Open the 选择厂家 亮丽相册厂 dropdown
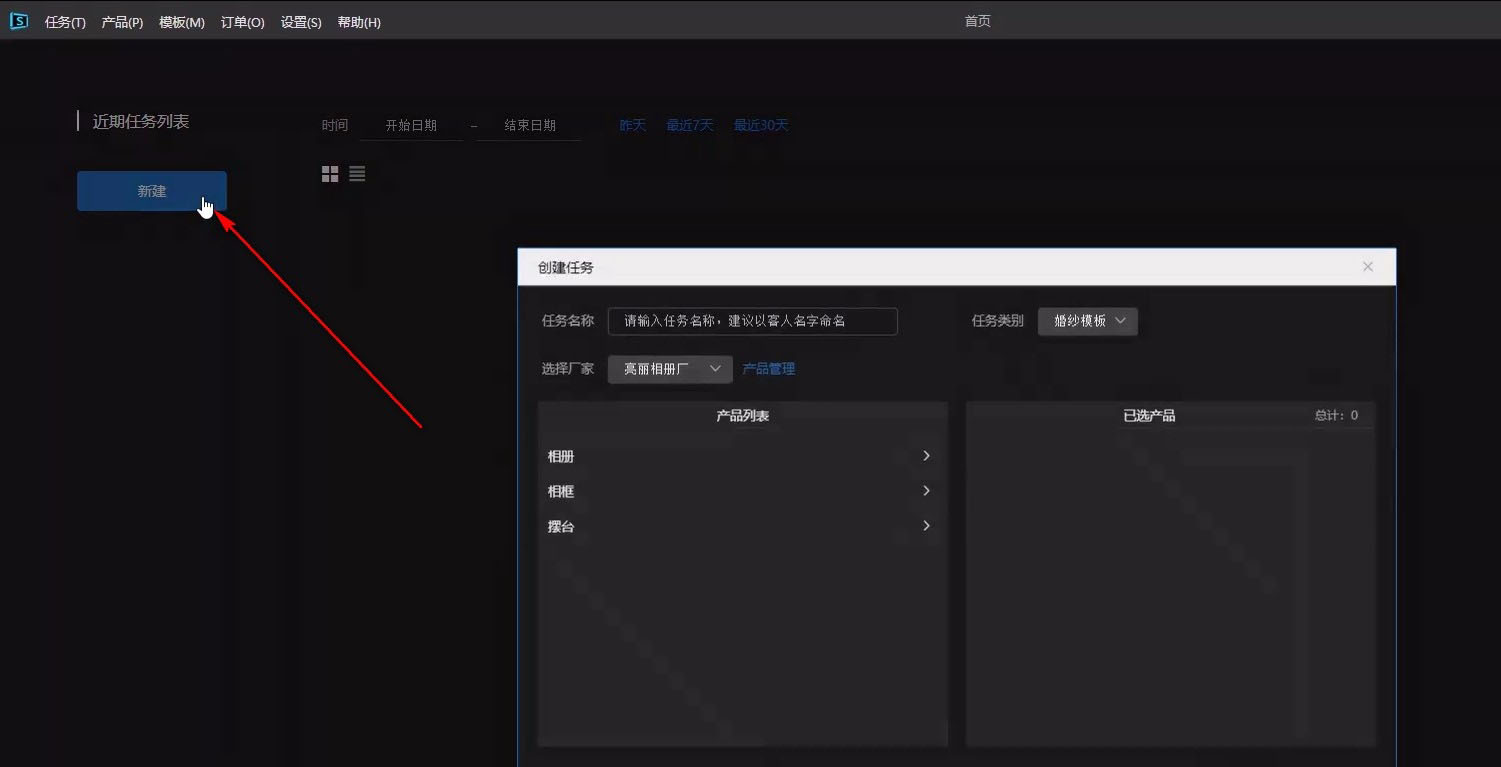The height and width of the screenshot is (767, 1501). click(670, 369)
